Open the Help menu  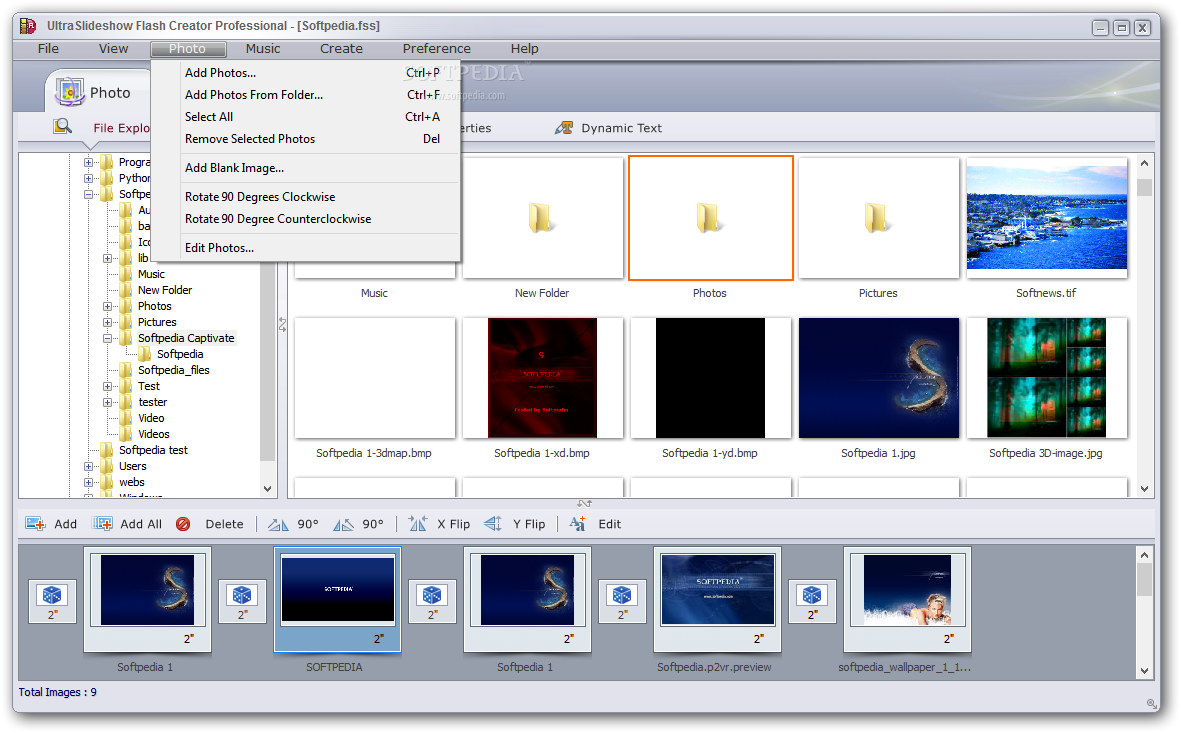[x=524, y=48]
